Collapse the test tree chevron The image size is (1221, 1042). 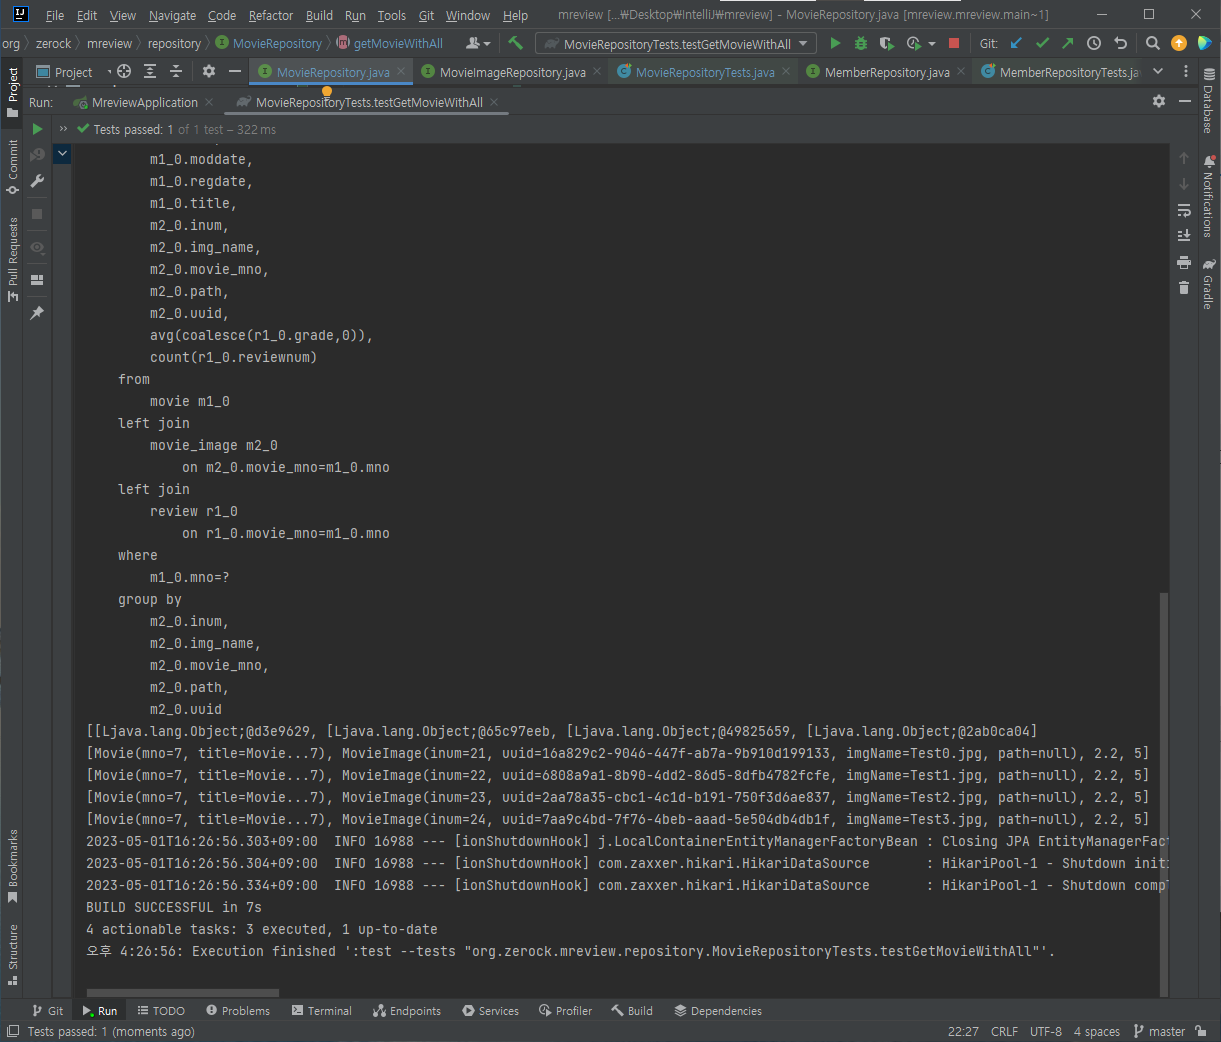(x=62, y=153)
